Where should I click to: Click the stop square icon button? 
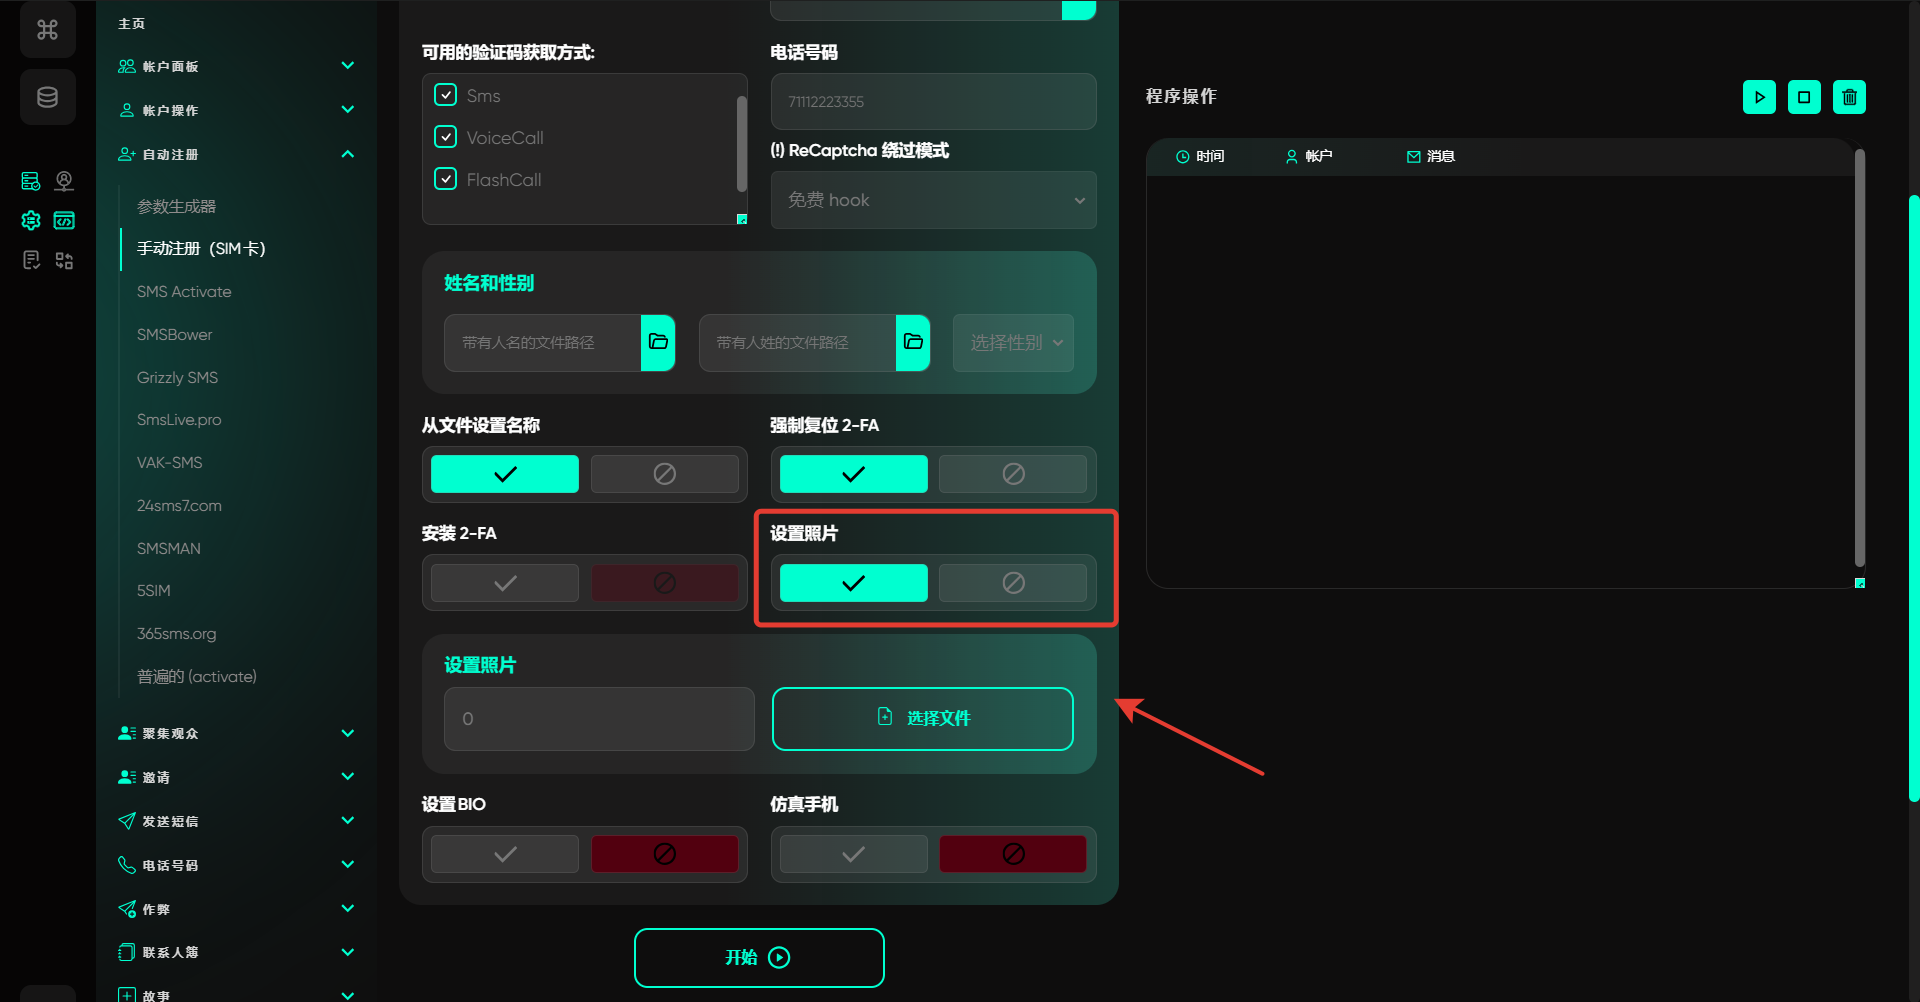[x=1804, y=97]
